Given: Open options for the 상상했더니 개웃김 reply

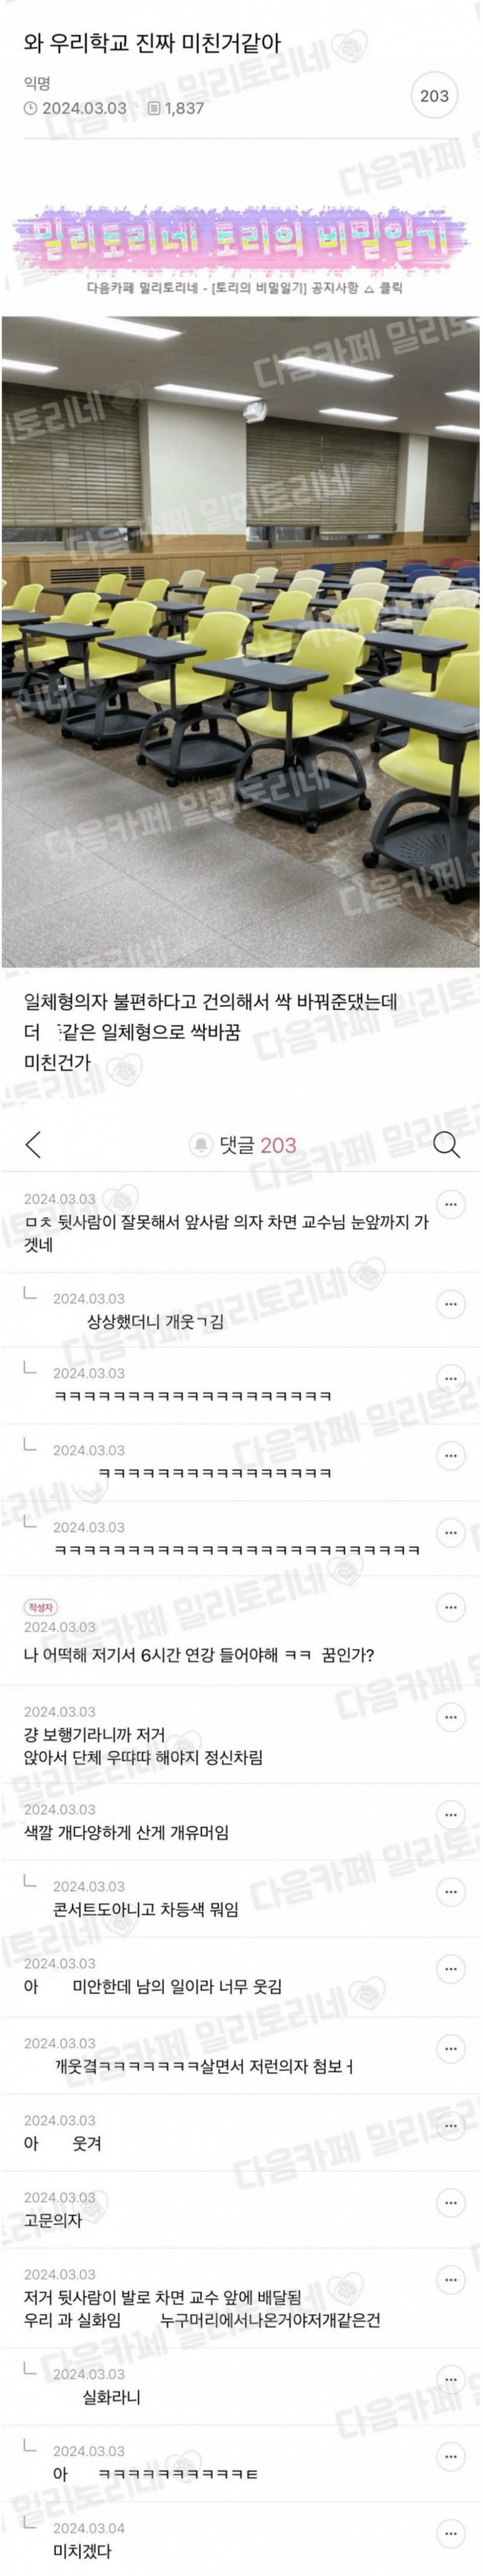Looking at the screenshot, I should (451, 1304).
